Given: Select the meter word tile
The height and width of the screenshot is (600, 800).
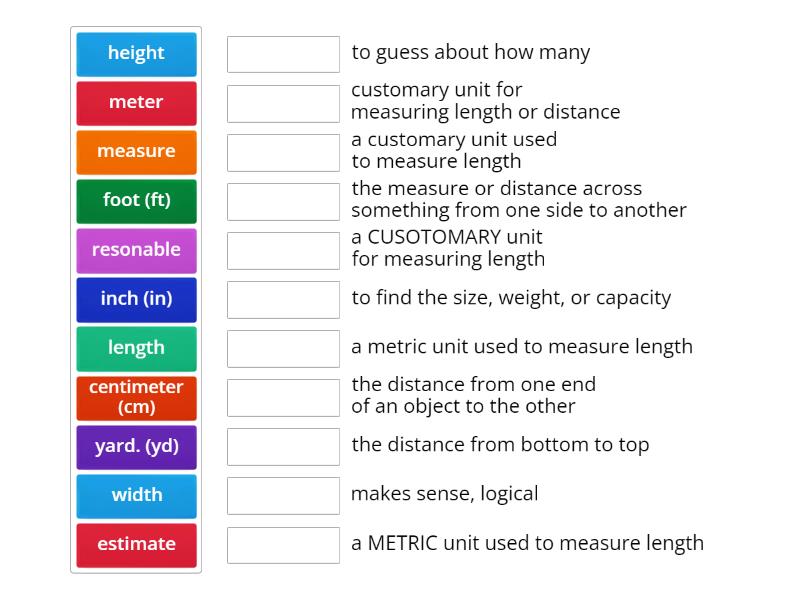Looking at the screenshot, I should click(136, 103).
